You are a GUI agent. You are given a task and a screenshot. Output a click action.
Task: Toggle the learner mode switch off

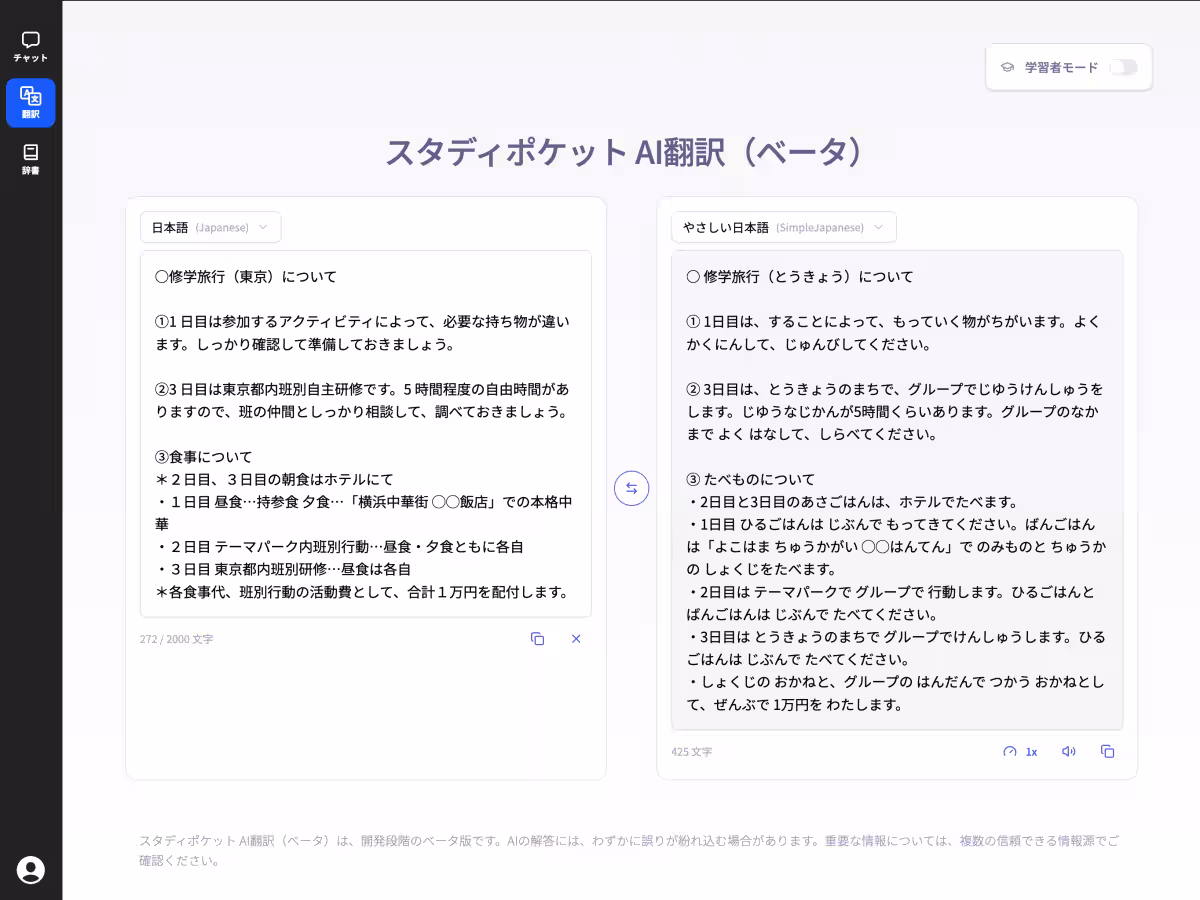(1123, 67)
